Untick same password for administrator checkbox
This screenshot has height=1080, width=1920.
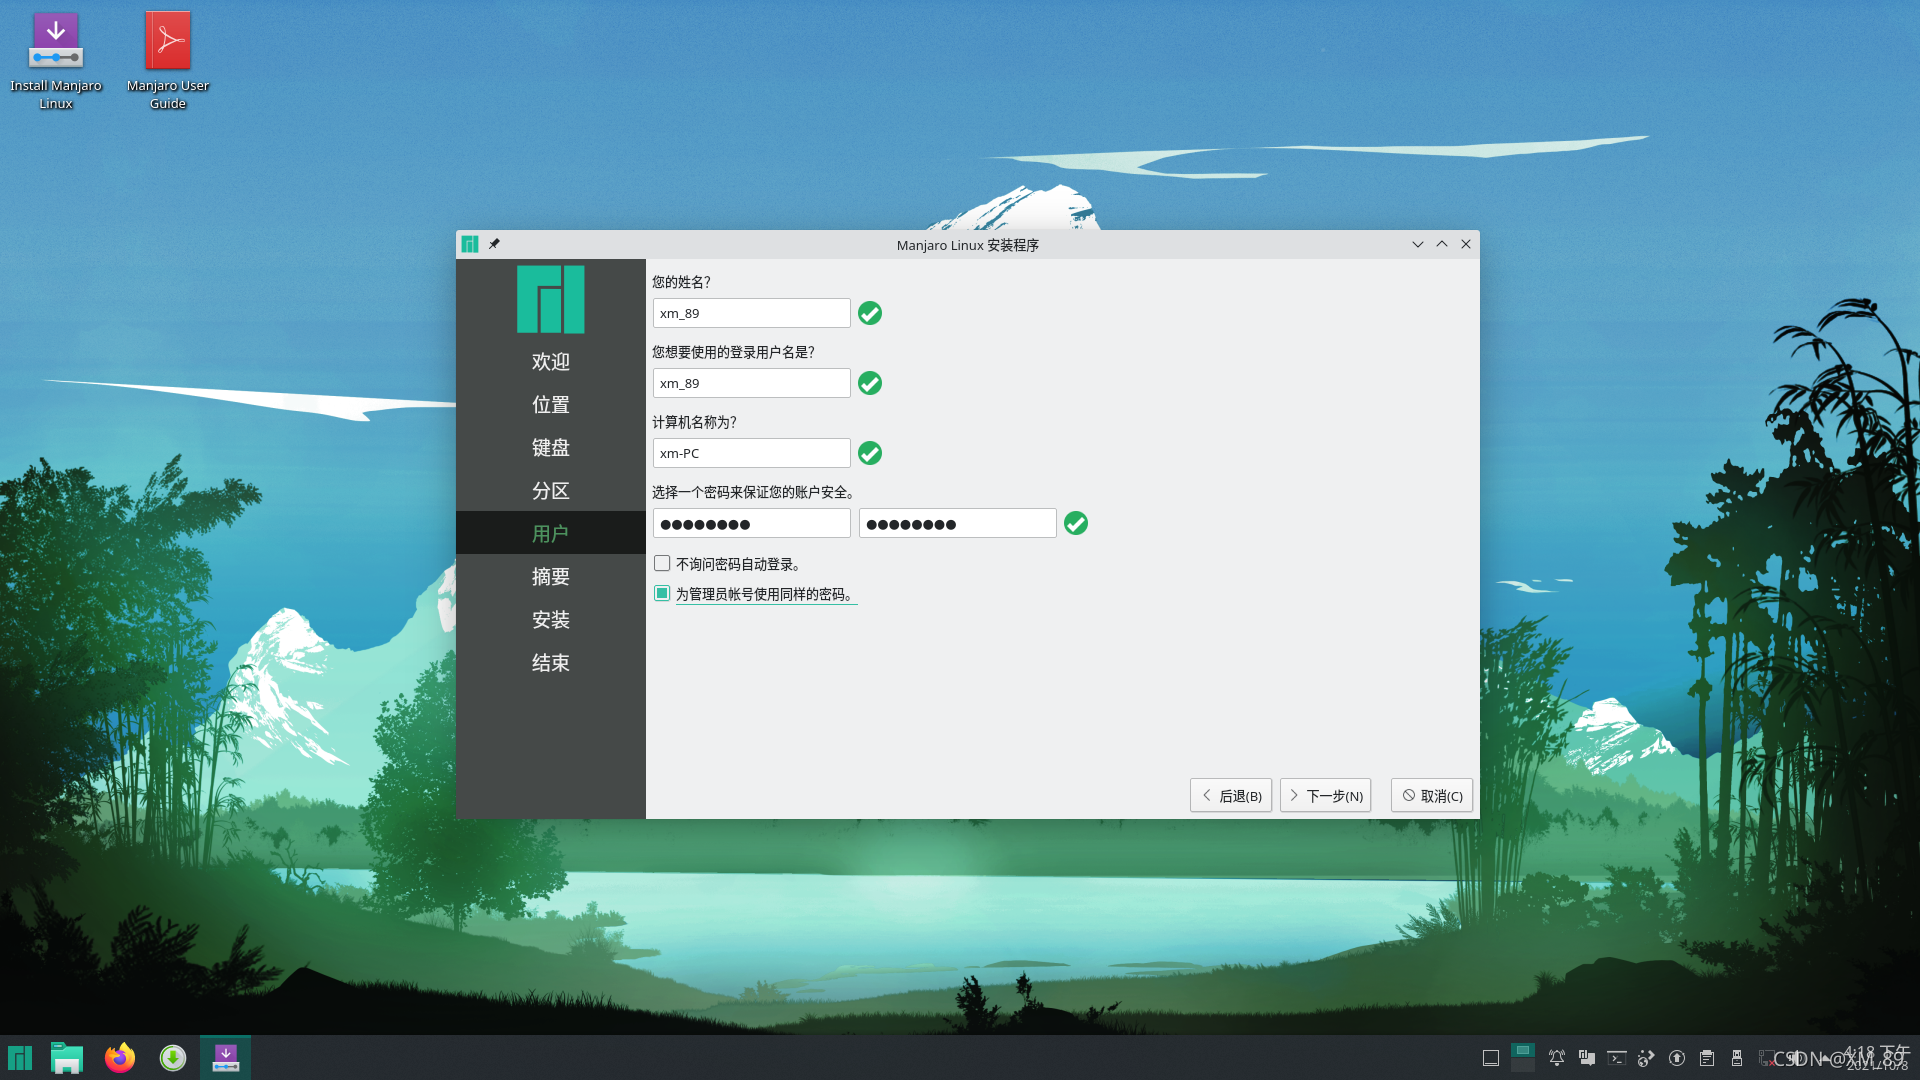pyautogui.click(x=662, y=593)
